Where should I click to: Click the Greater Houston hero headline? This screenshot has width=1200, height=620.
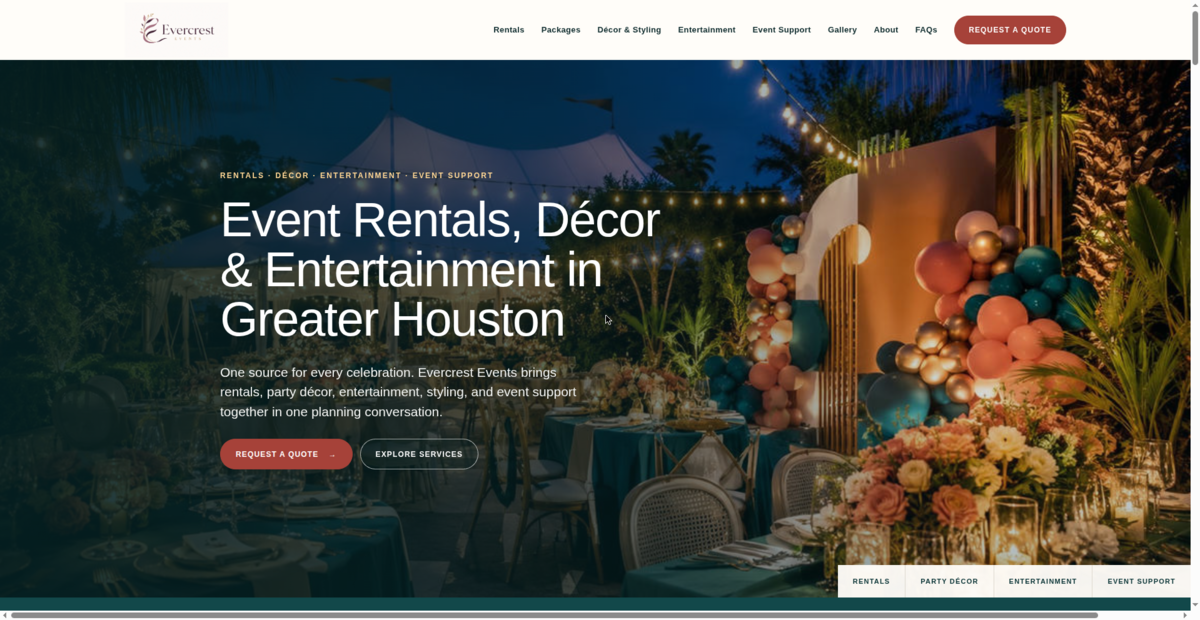click(x=440, y=270)
